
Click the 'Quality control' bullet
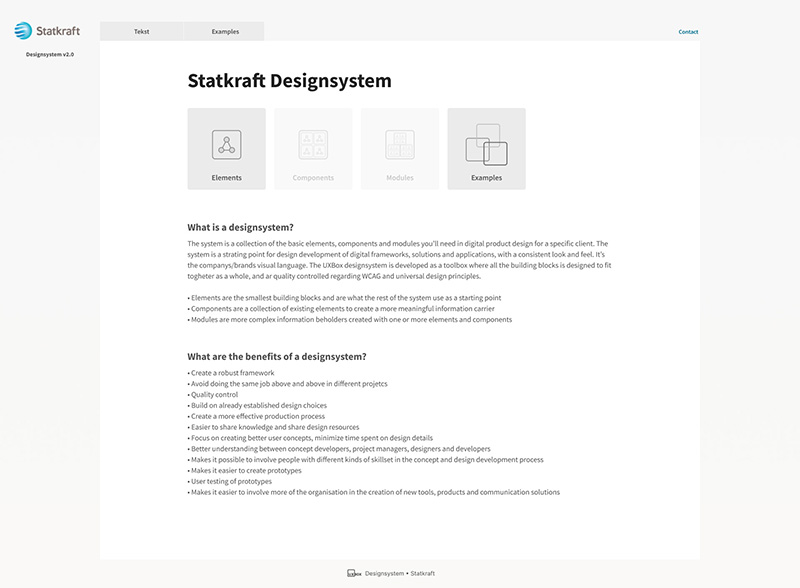click(213, 395)
